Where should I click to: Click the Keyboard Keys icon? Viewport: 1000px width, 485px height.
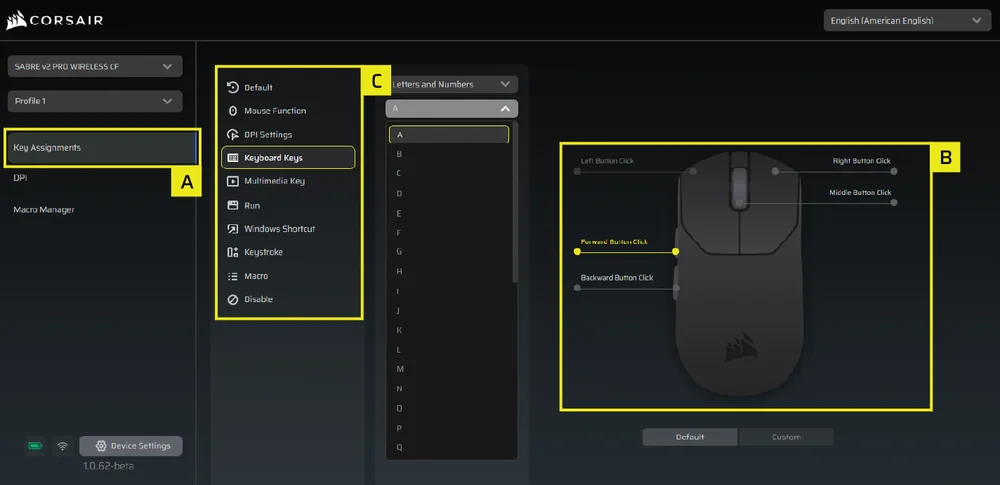click(233, 158)
